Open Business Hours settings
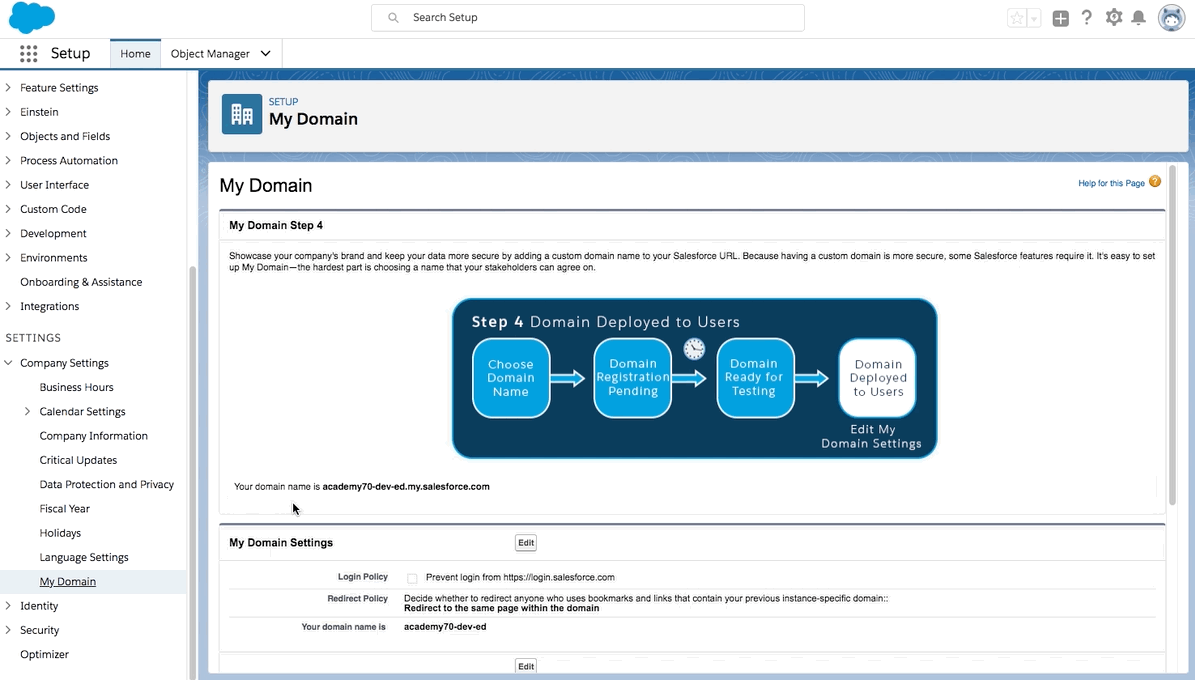The height and width of the screenshot is (680, 1195). tap(76, 387)
